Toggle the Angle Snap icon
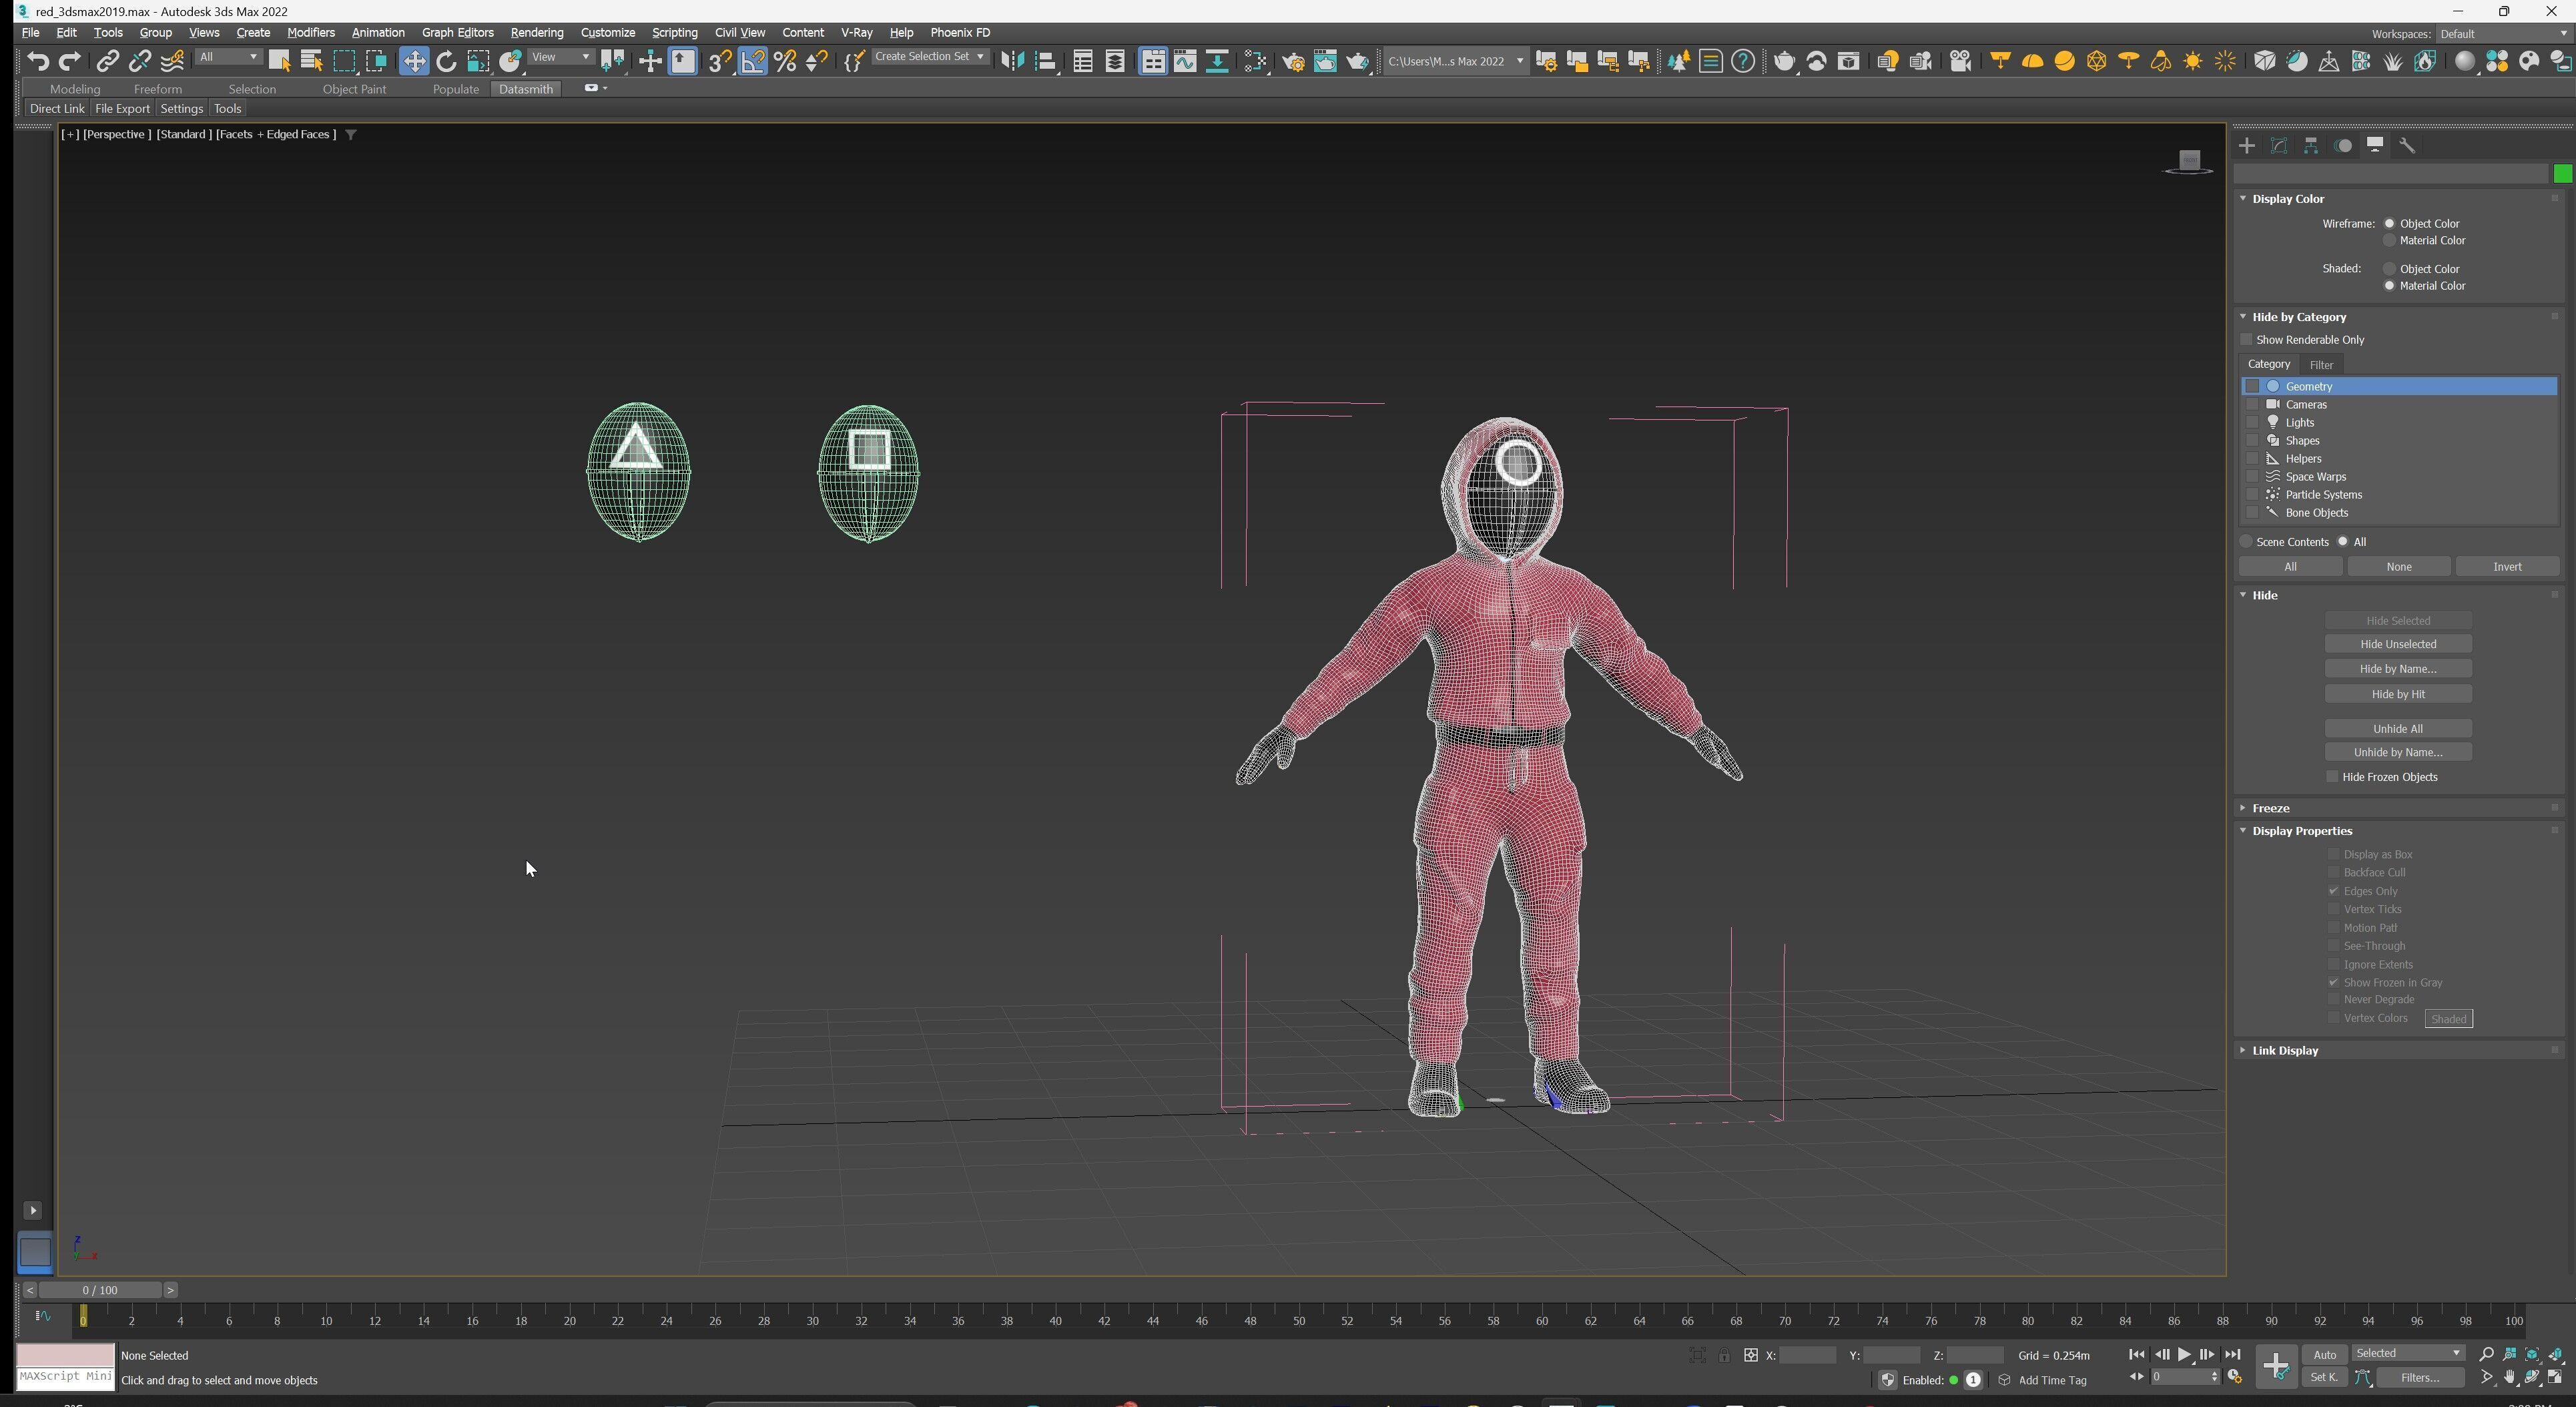The height and width of the screenshot is (1407, 2576). 752,61
